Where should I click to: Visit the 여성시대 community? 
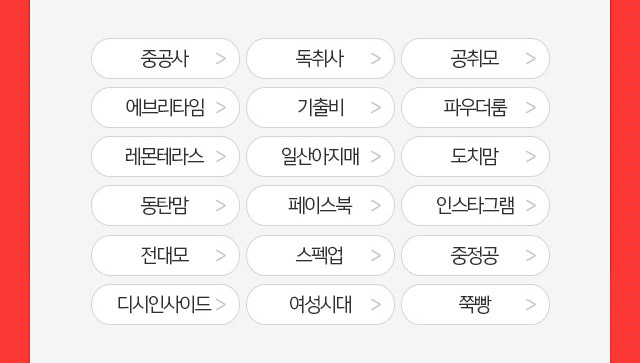[x=320, y=305]
